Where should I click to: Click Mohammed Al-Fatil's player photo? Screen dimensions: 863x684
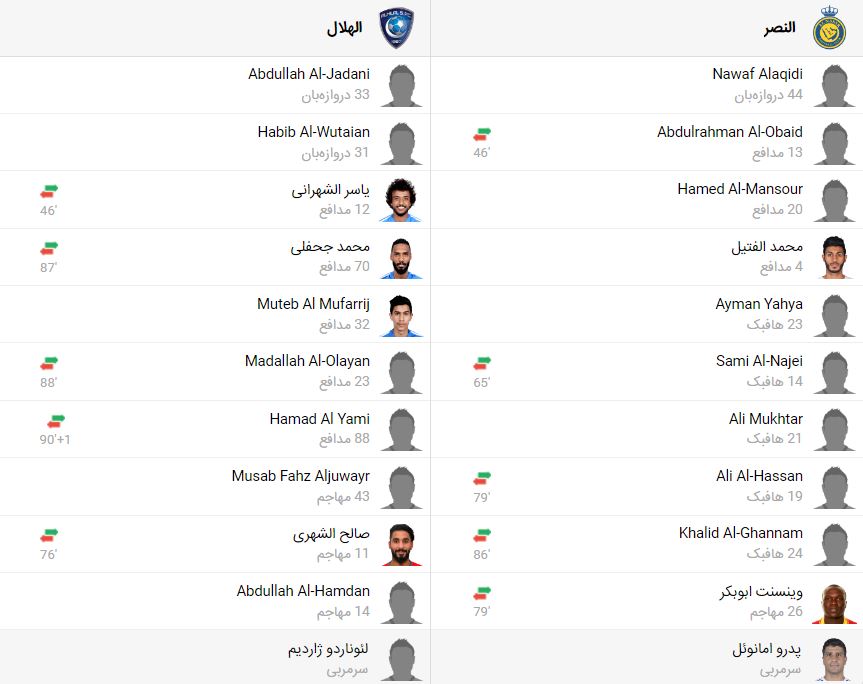(x=833, y=256)
